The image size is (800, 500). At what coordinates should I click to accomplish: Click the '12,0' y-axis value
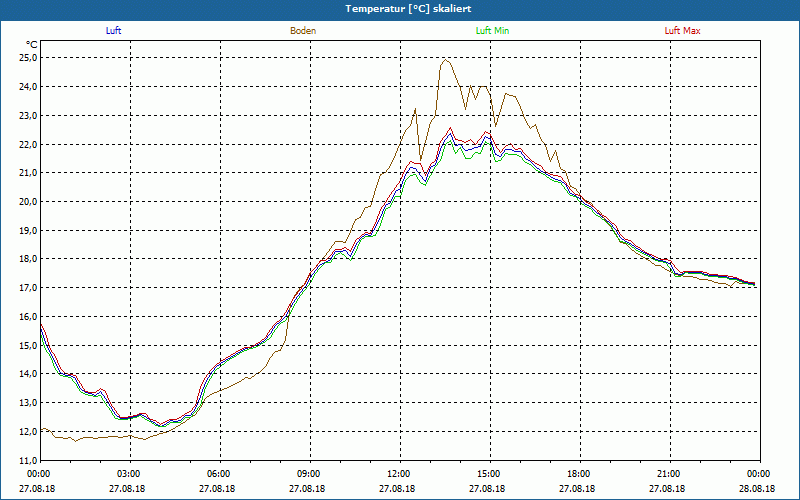(x=28, y=432)
